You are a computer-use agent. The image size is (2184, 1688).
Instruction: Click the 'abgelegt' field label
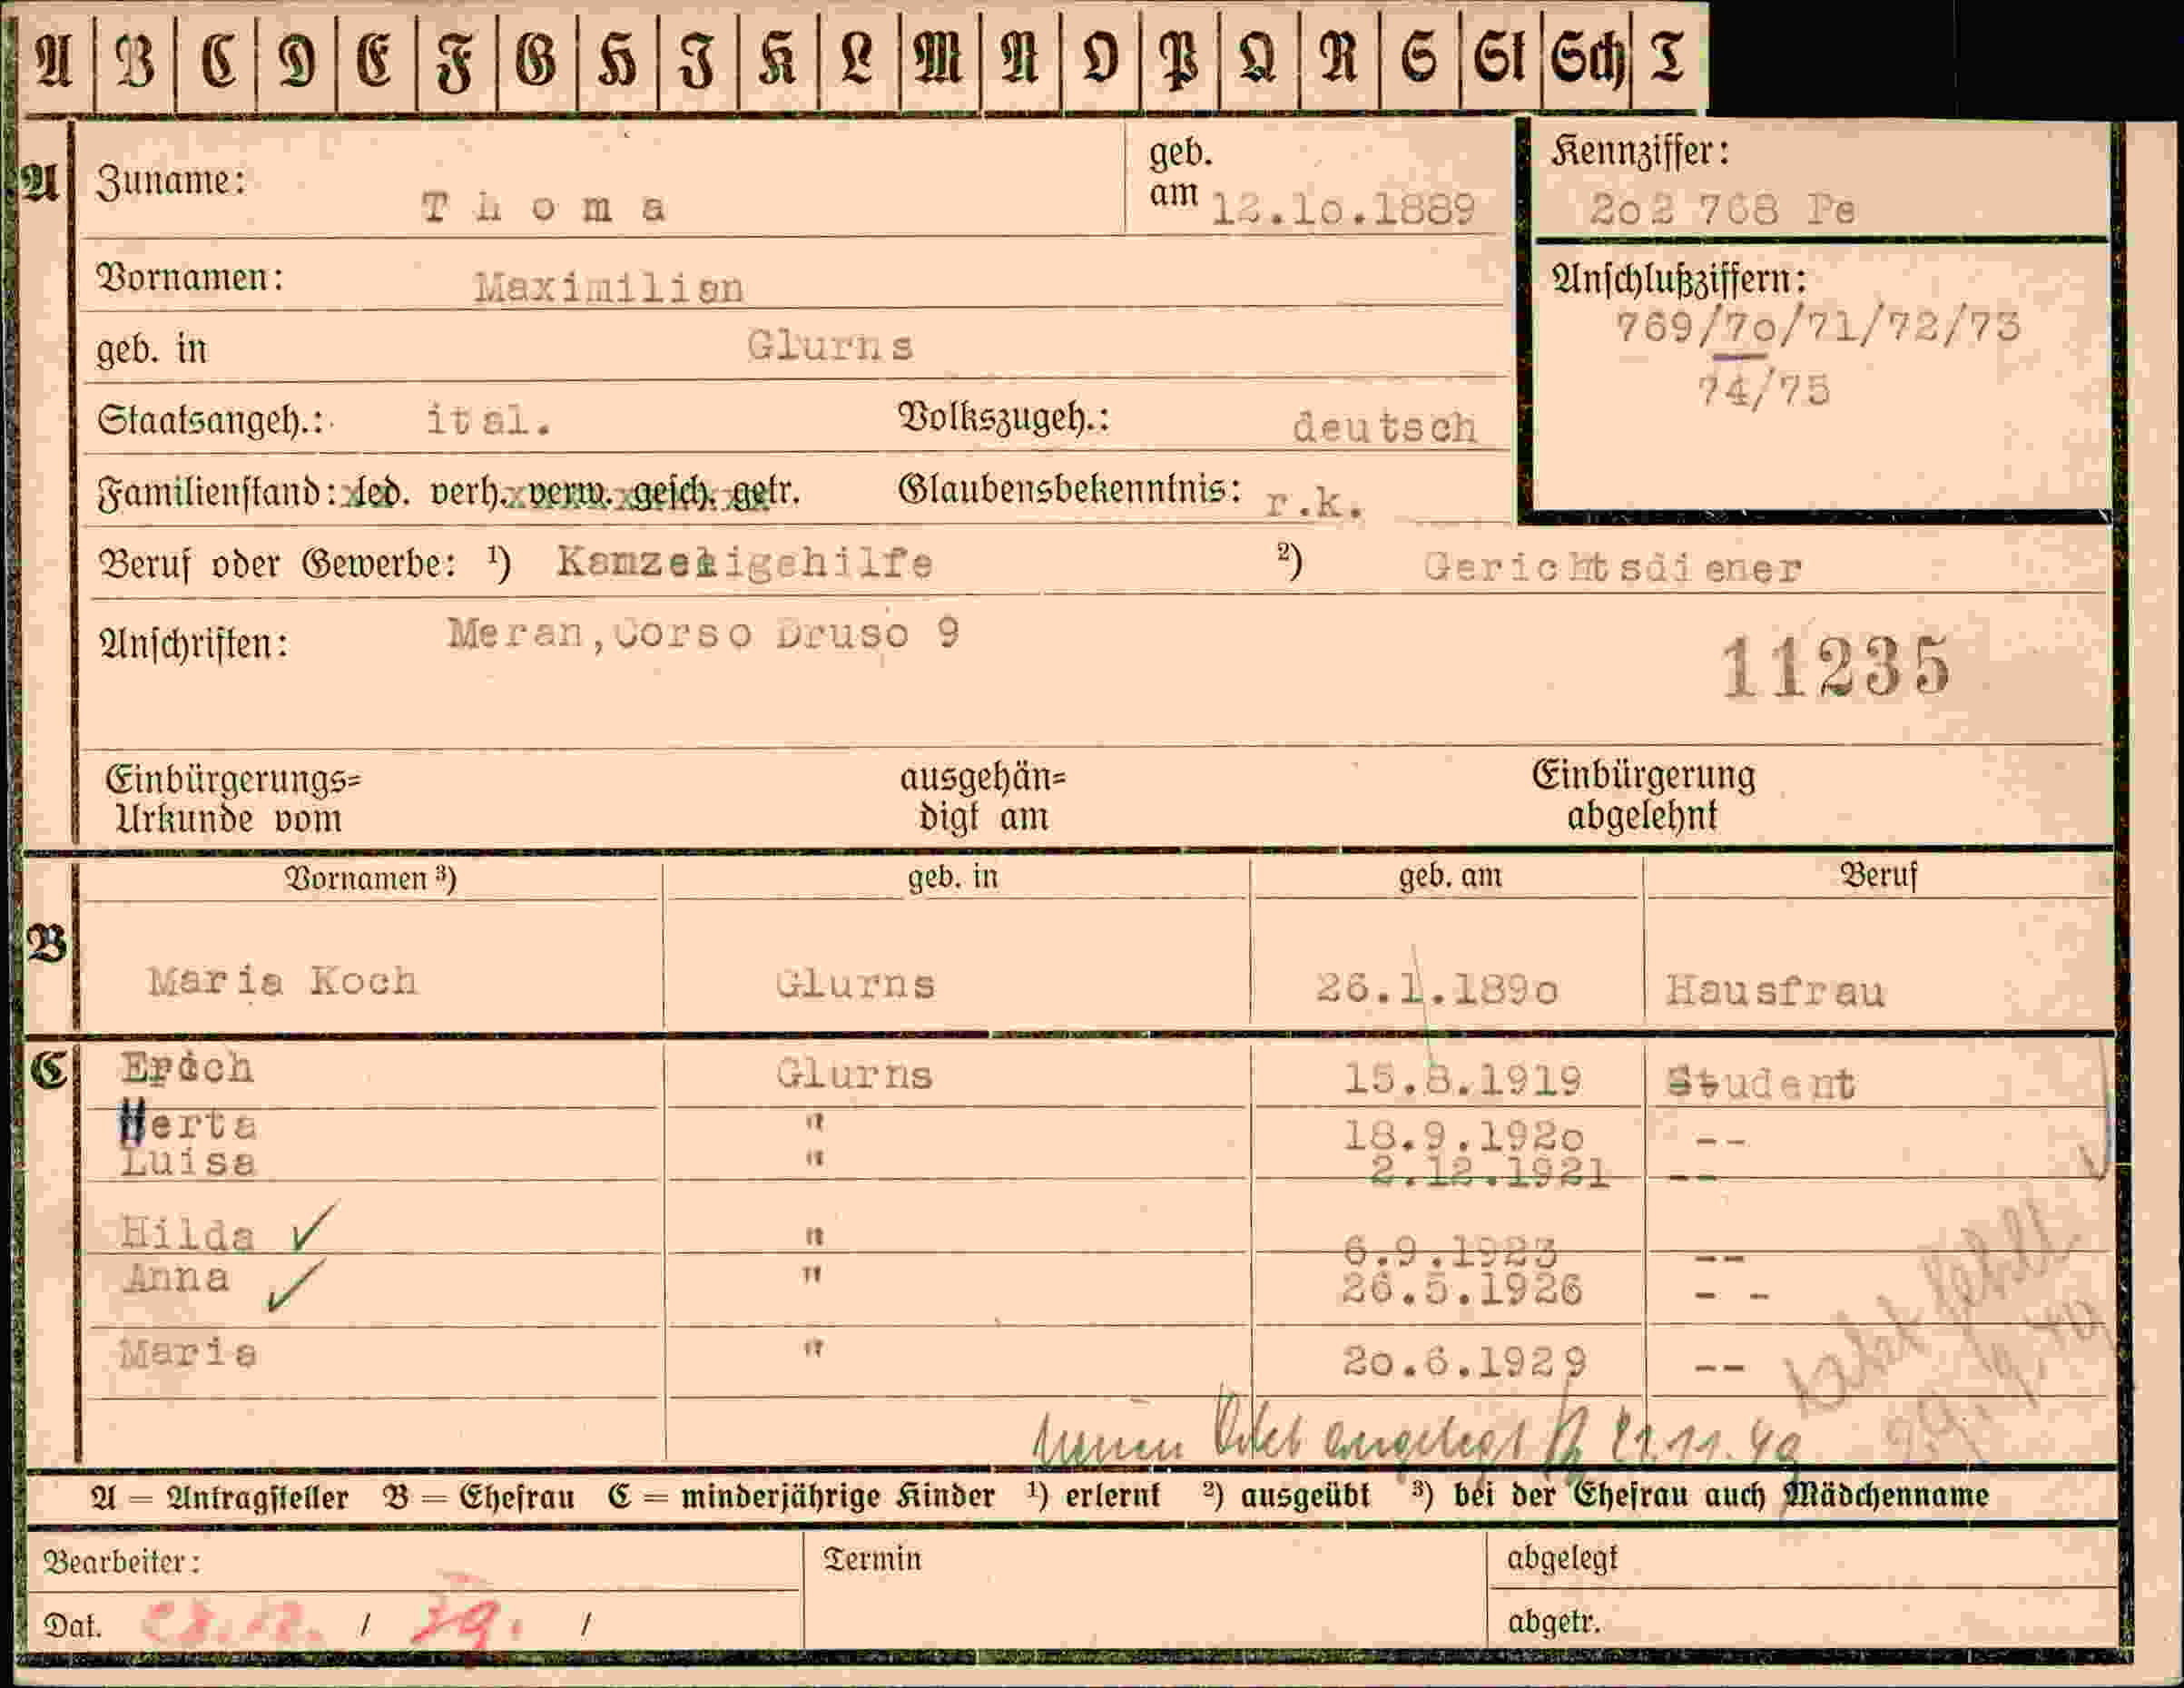(x=1562, y=1559)
